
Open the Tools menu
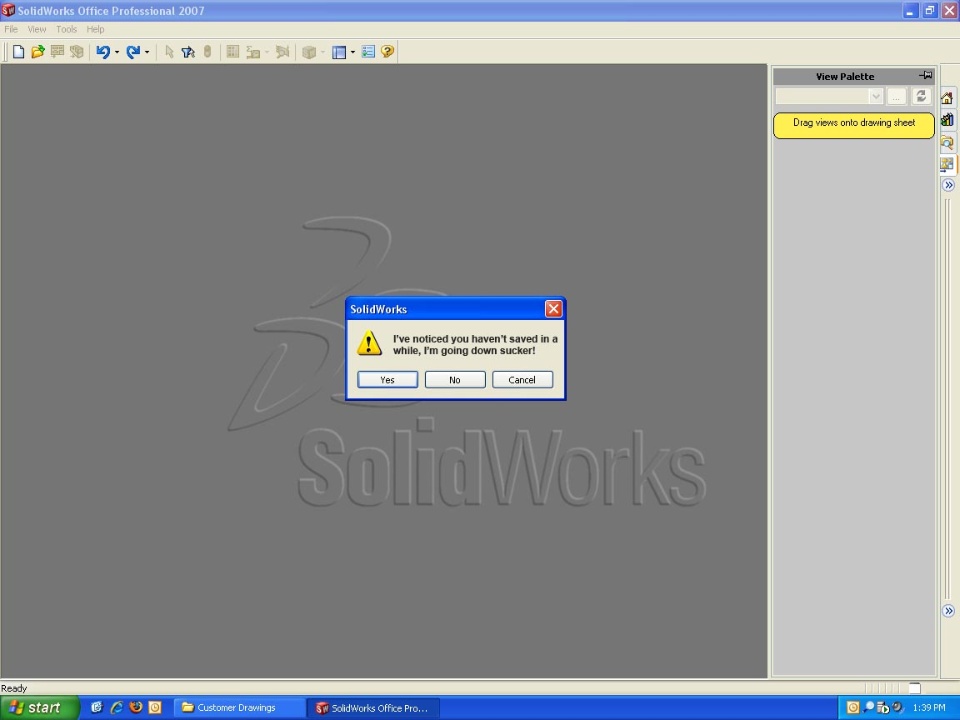pyautogui.click(x=66, y=29)
